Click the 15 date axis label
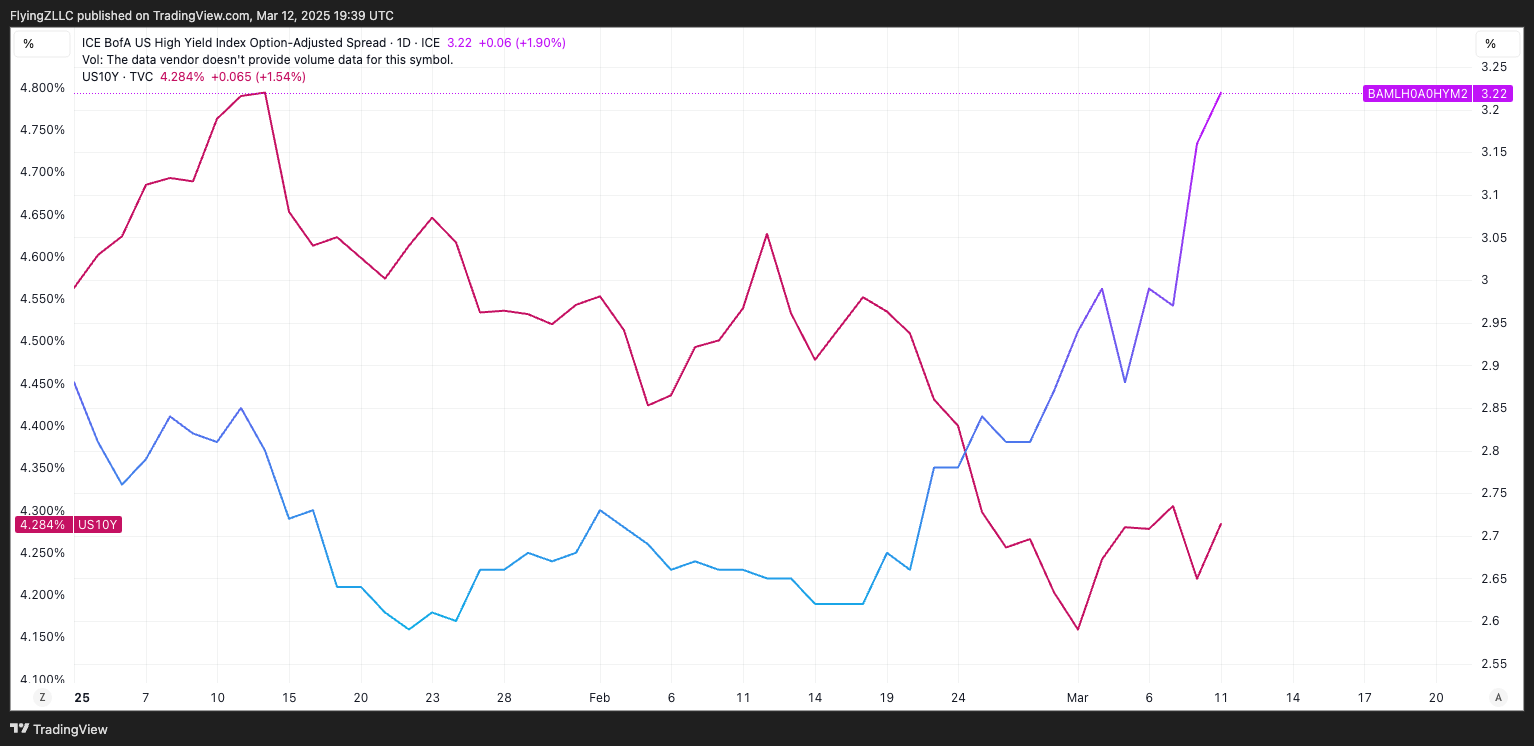This screenshot has width=1534, height=746. point(289,697)
